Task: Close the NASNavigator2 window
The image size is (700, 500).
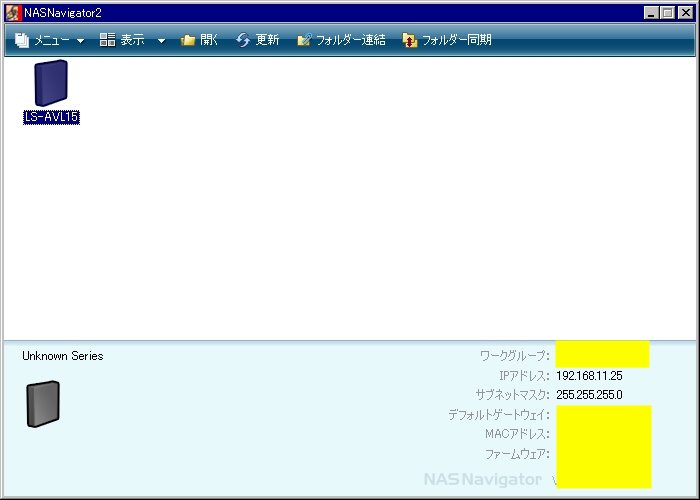Action: tap(684, 12)
